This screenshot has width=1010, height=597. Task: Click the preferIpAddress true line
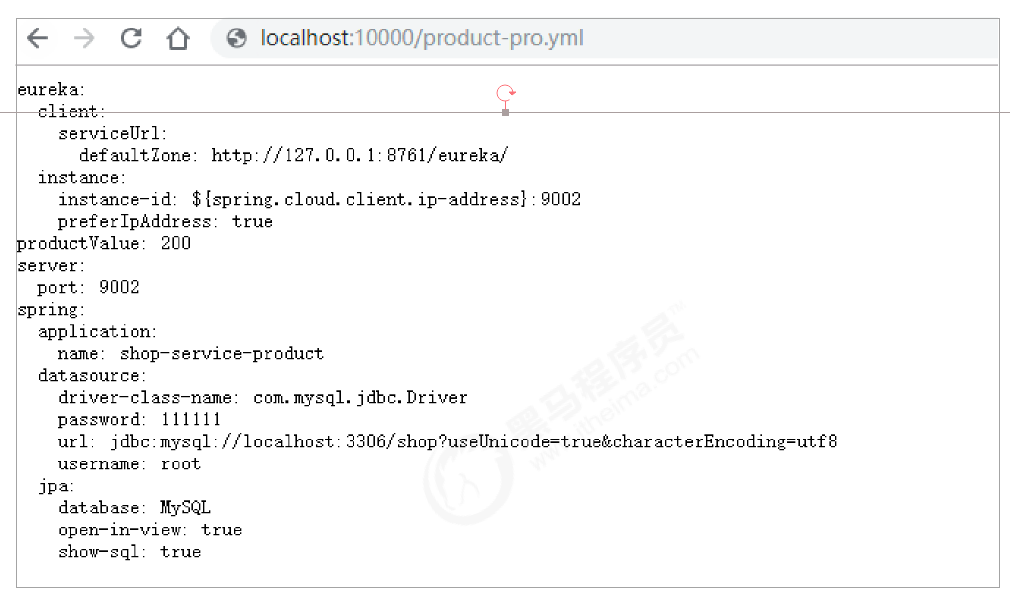165,221
